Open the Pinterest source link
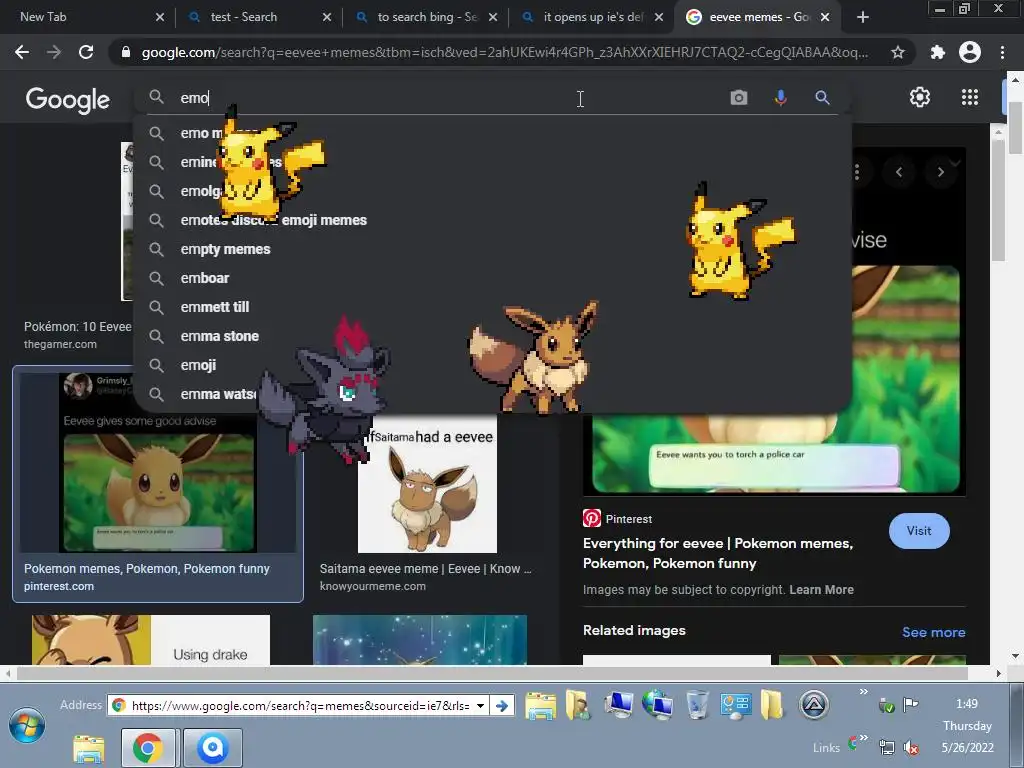 (618, 519)
